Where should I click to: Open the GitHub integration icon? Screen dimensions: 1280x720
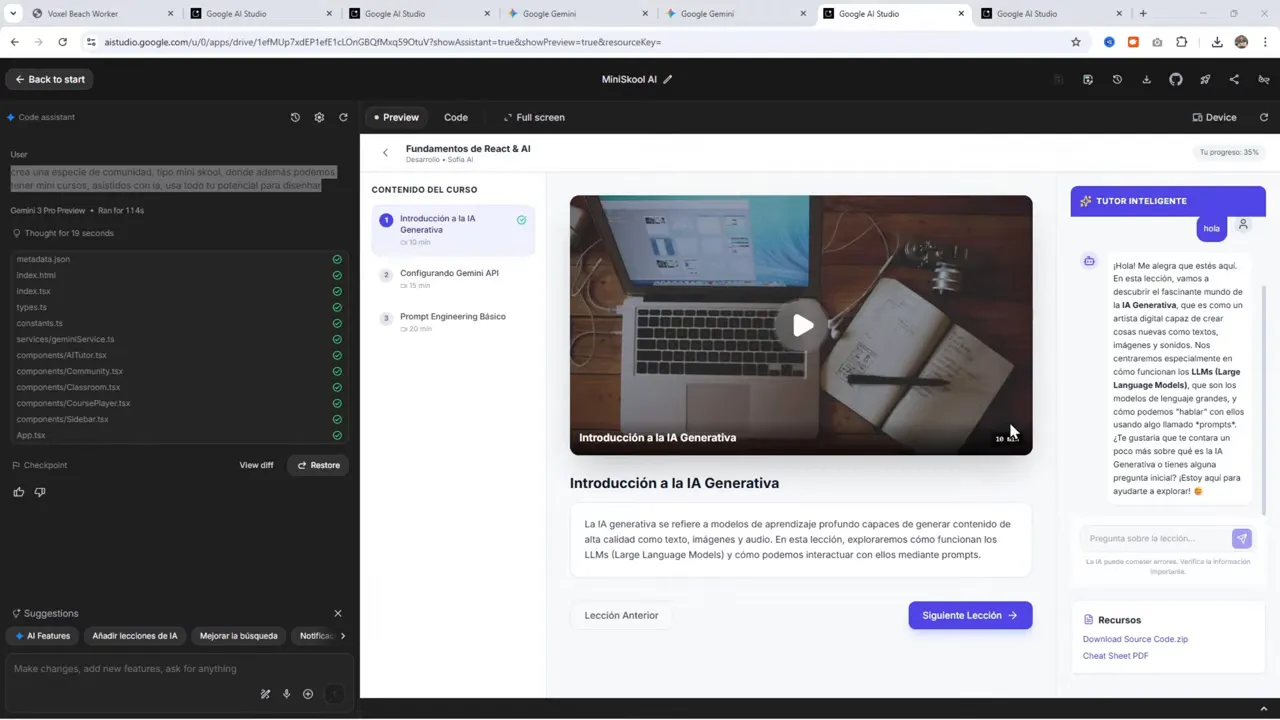coord(1176,79)
